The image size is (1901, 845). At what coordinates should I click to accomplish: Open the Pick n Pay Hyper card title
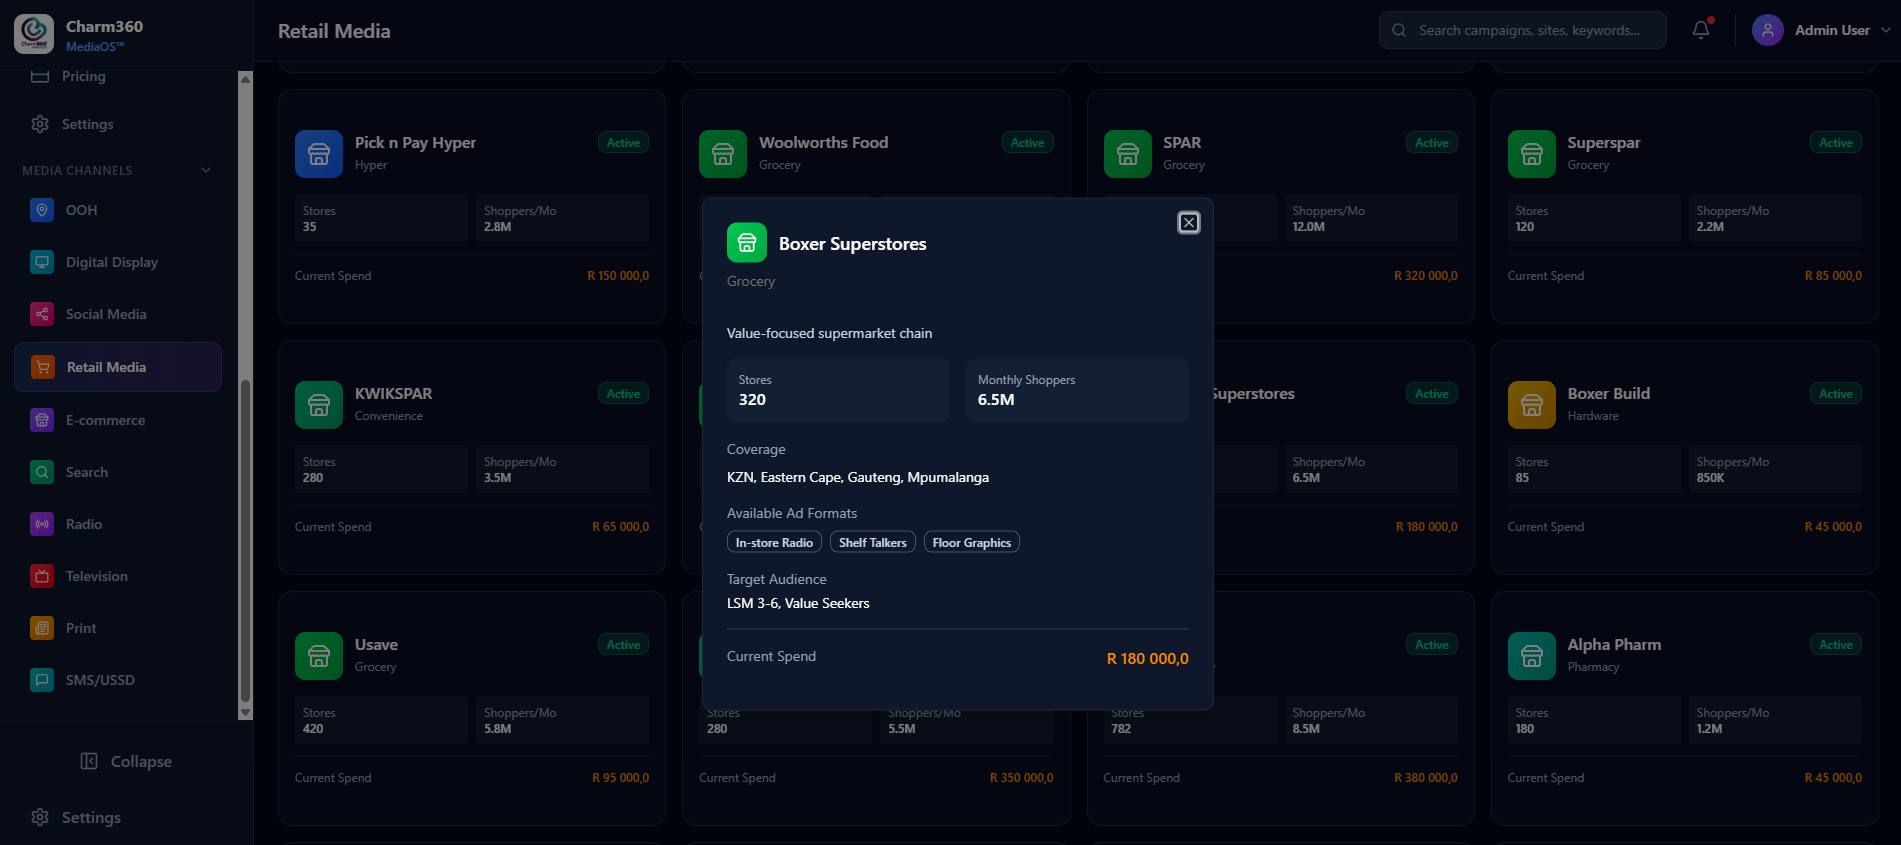(415, 143)
